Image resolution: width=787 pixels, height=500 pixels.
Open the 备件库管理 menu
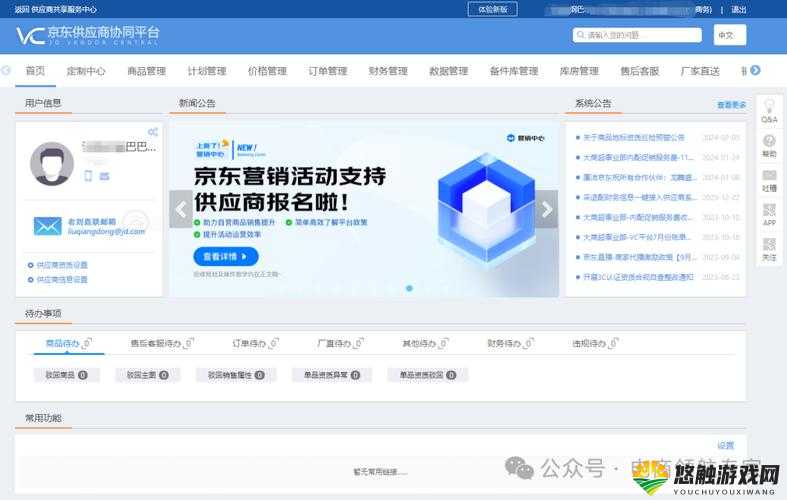coord(514,71)
